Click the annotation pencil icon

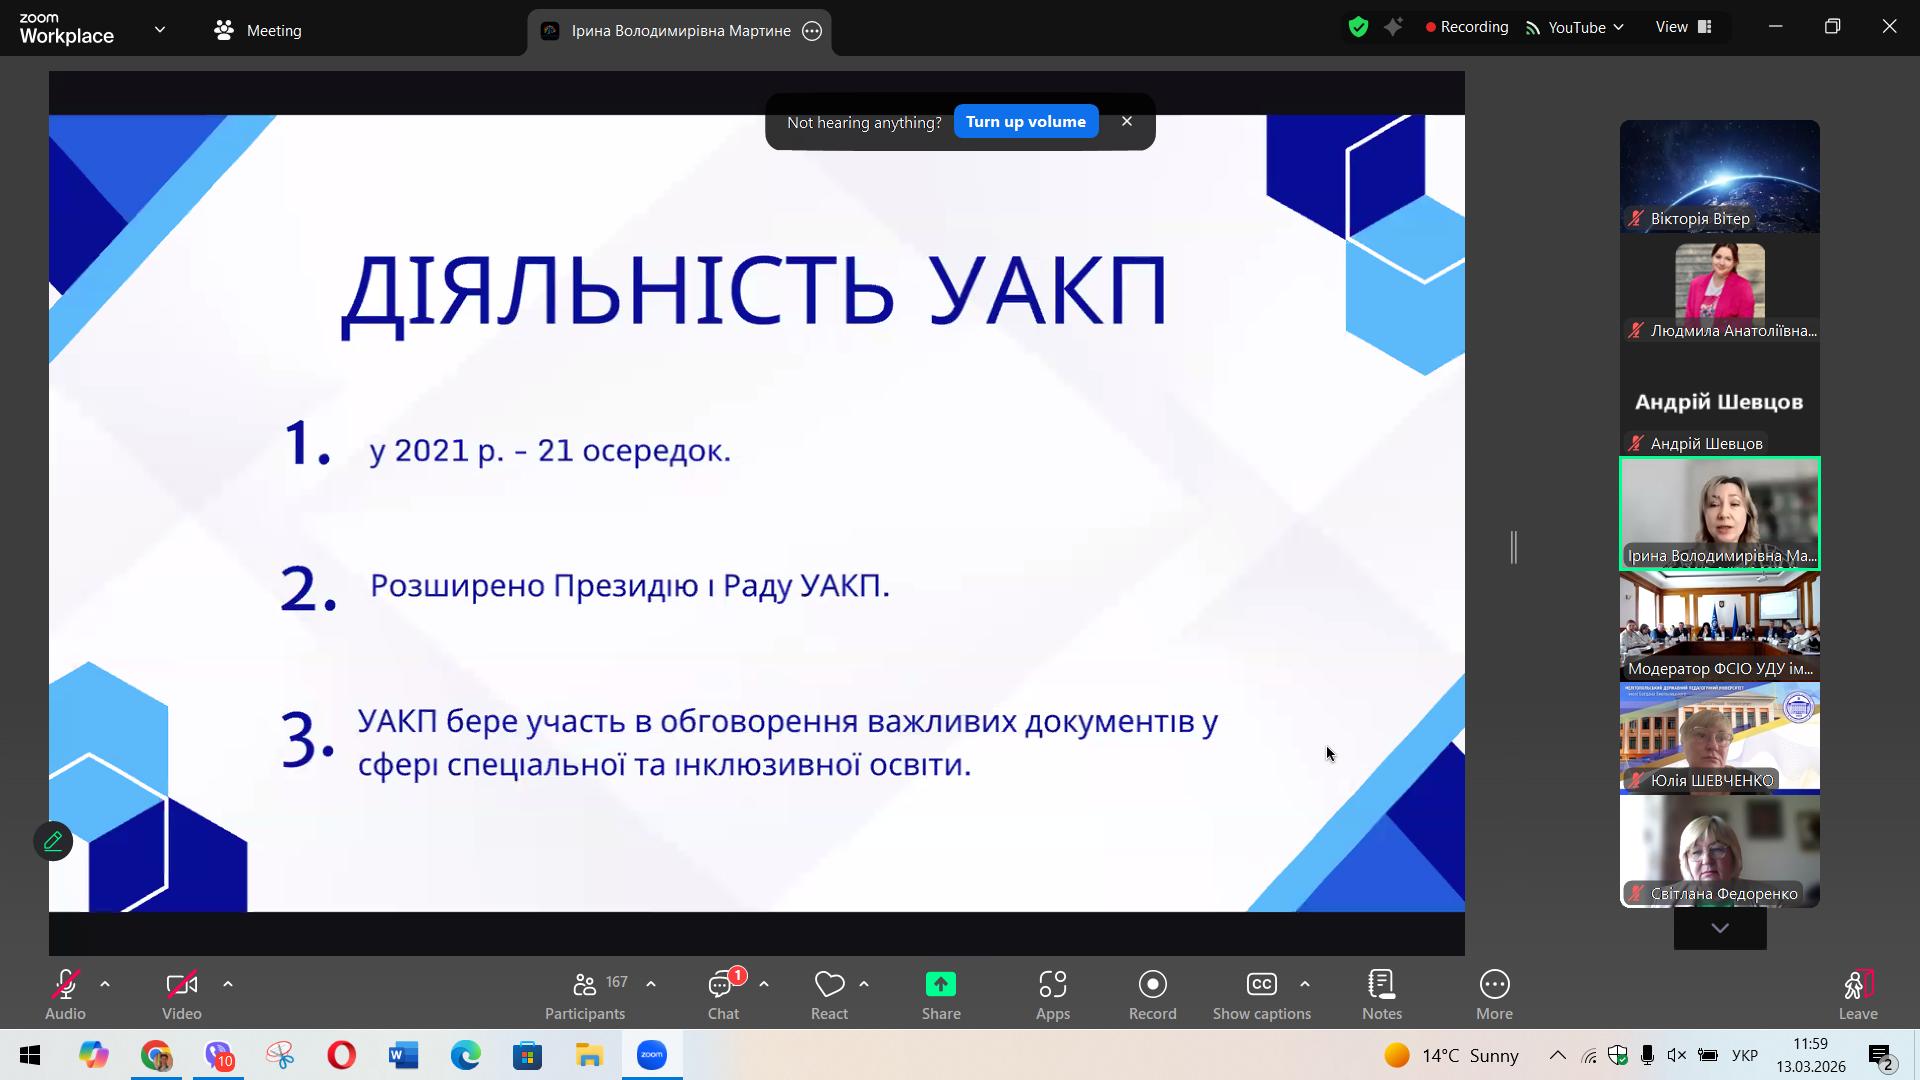(53, 841)
